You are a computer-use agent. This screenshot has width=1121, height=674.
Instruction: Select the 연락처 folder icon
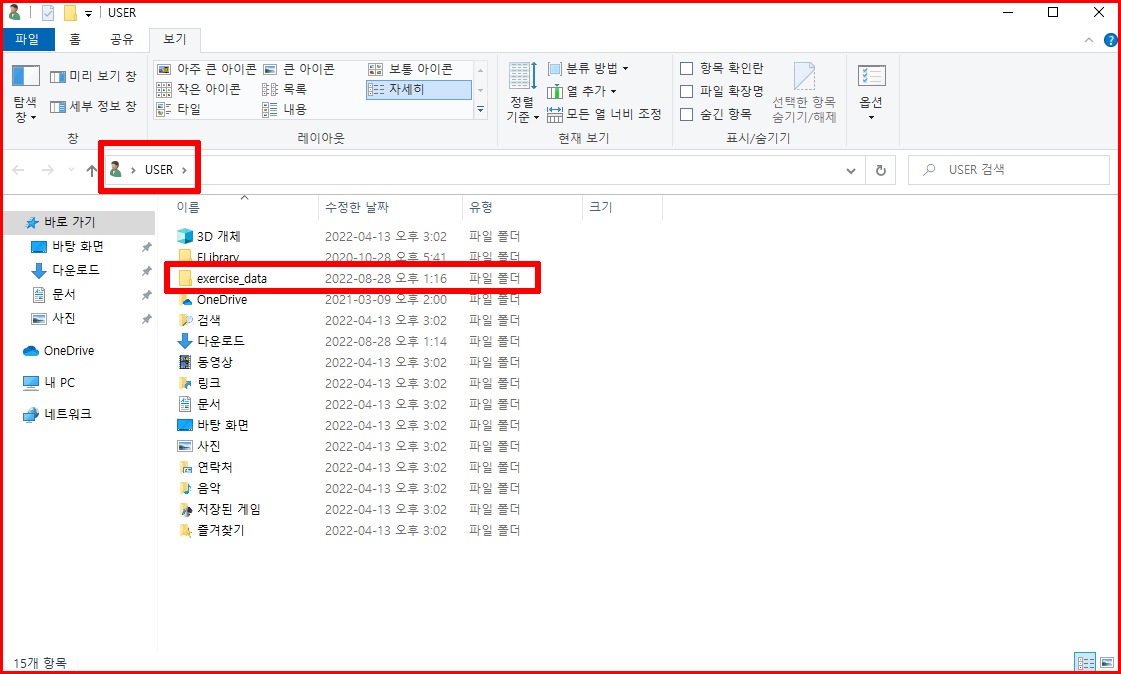point(185,467)
